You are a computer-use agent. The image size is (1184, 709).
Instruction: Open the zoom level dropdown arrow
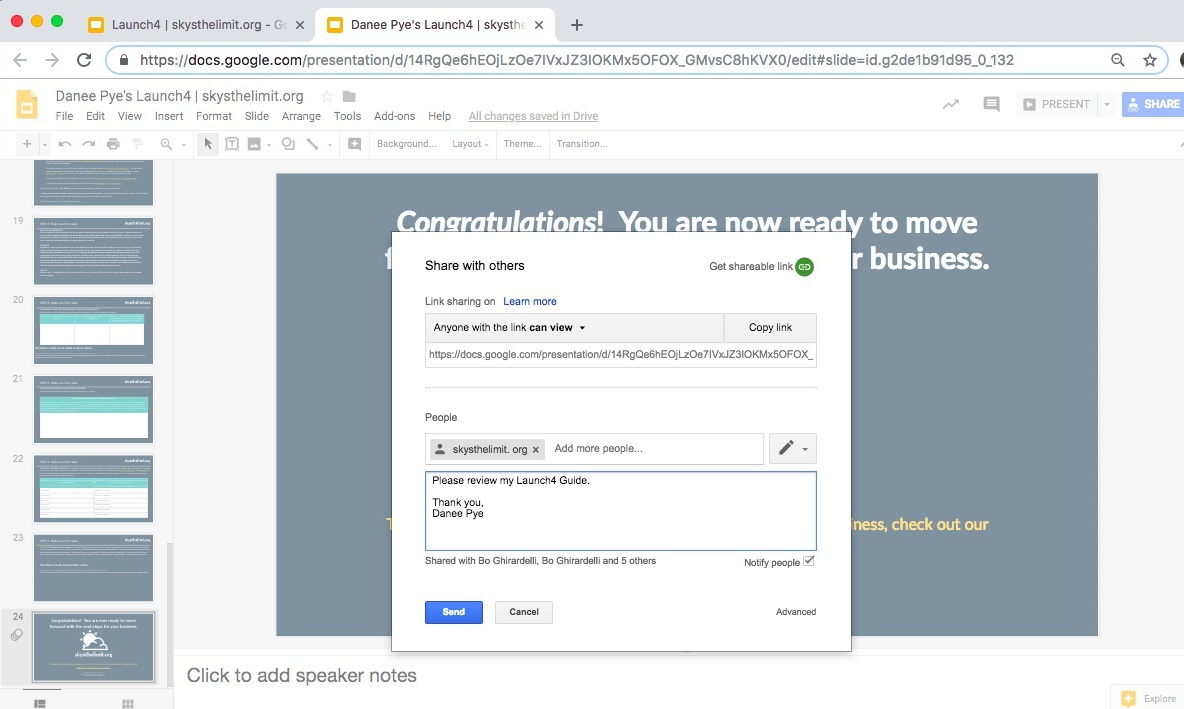(x=183, y=144)
